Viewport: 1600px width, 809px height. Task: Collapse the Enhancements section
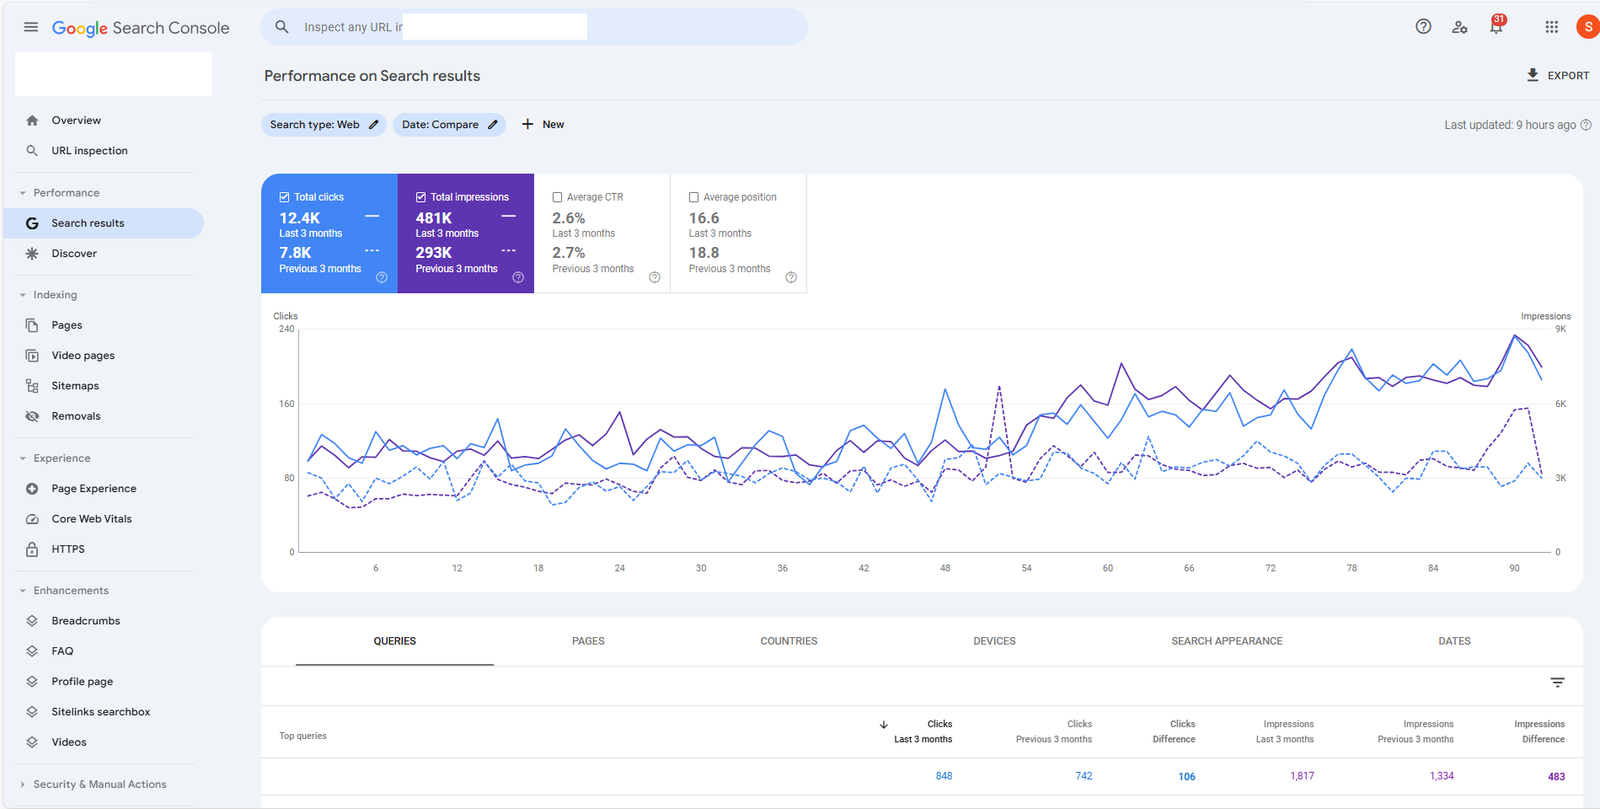(23, 591)
